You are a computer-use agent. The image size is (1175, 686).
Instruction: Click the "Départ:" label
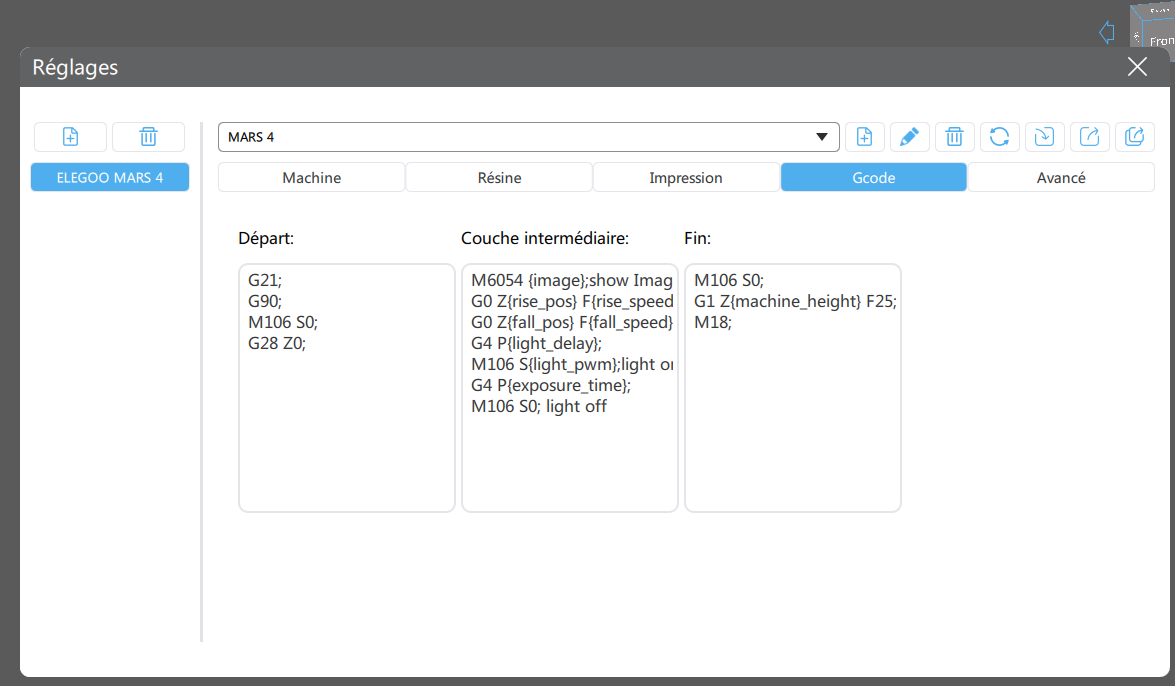(266, 238)
